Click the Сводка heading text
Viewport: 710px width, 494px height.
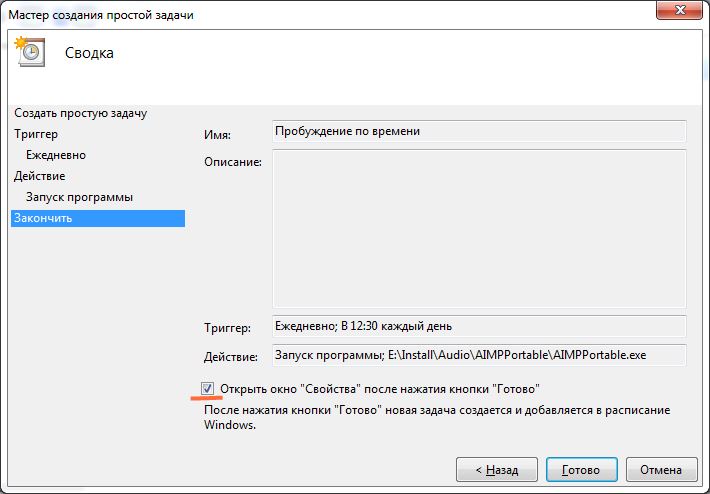click(x=89, y=53)
